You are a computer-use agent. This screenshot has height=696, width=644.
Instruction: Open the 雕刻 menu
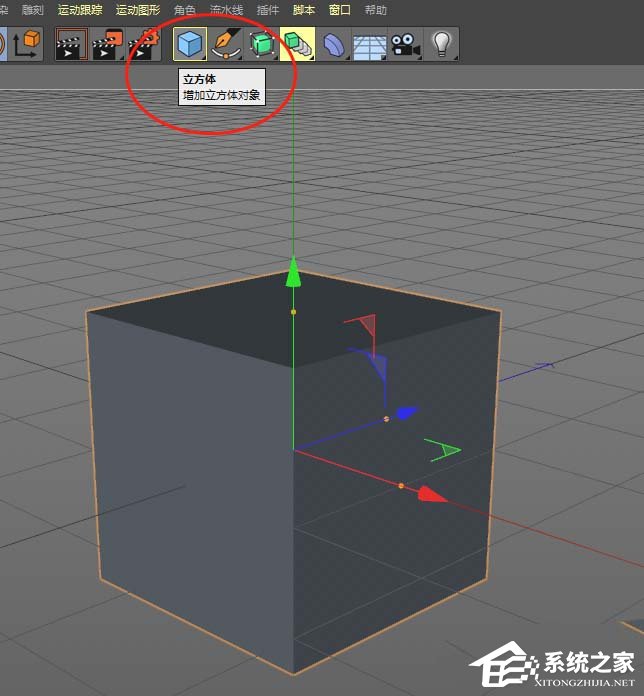(32, 10)
